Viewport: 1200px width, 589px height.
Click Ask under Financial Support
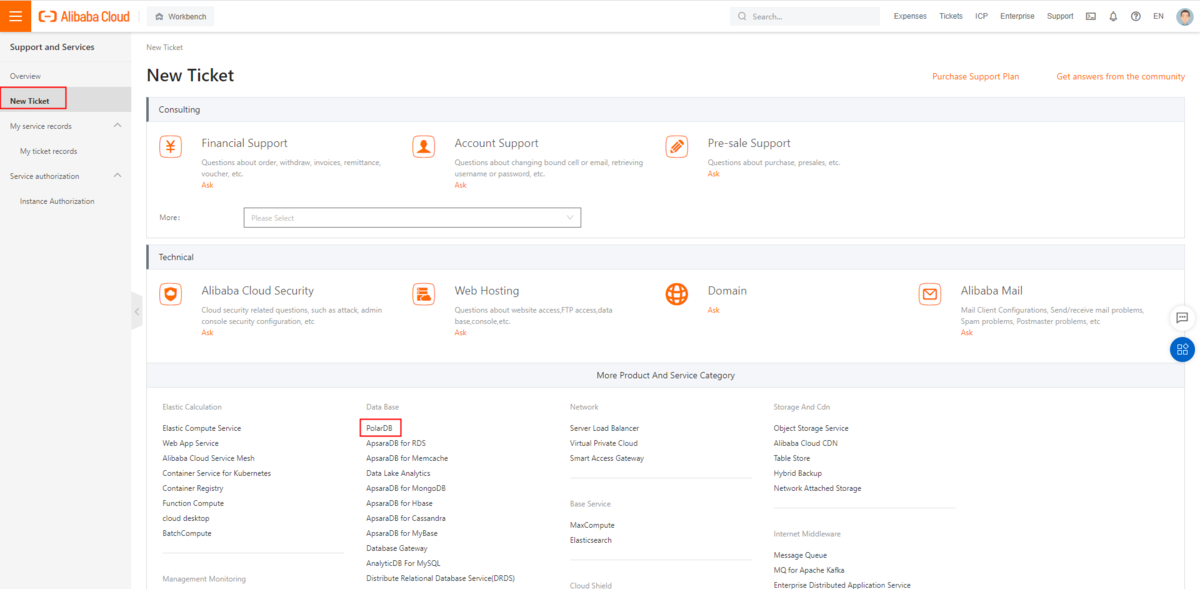point(207,185)
